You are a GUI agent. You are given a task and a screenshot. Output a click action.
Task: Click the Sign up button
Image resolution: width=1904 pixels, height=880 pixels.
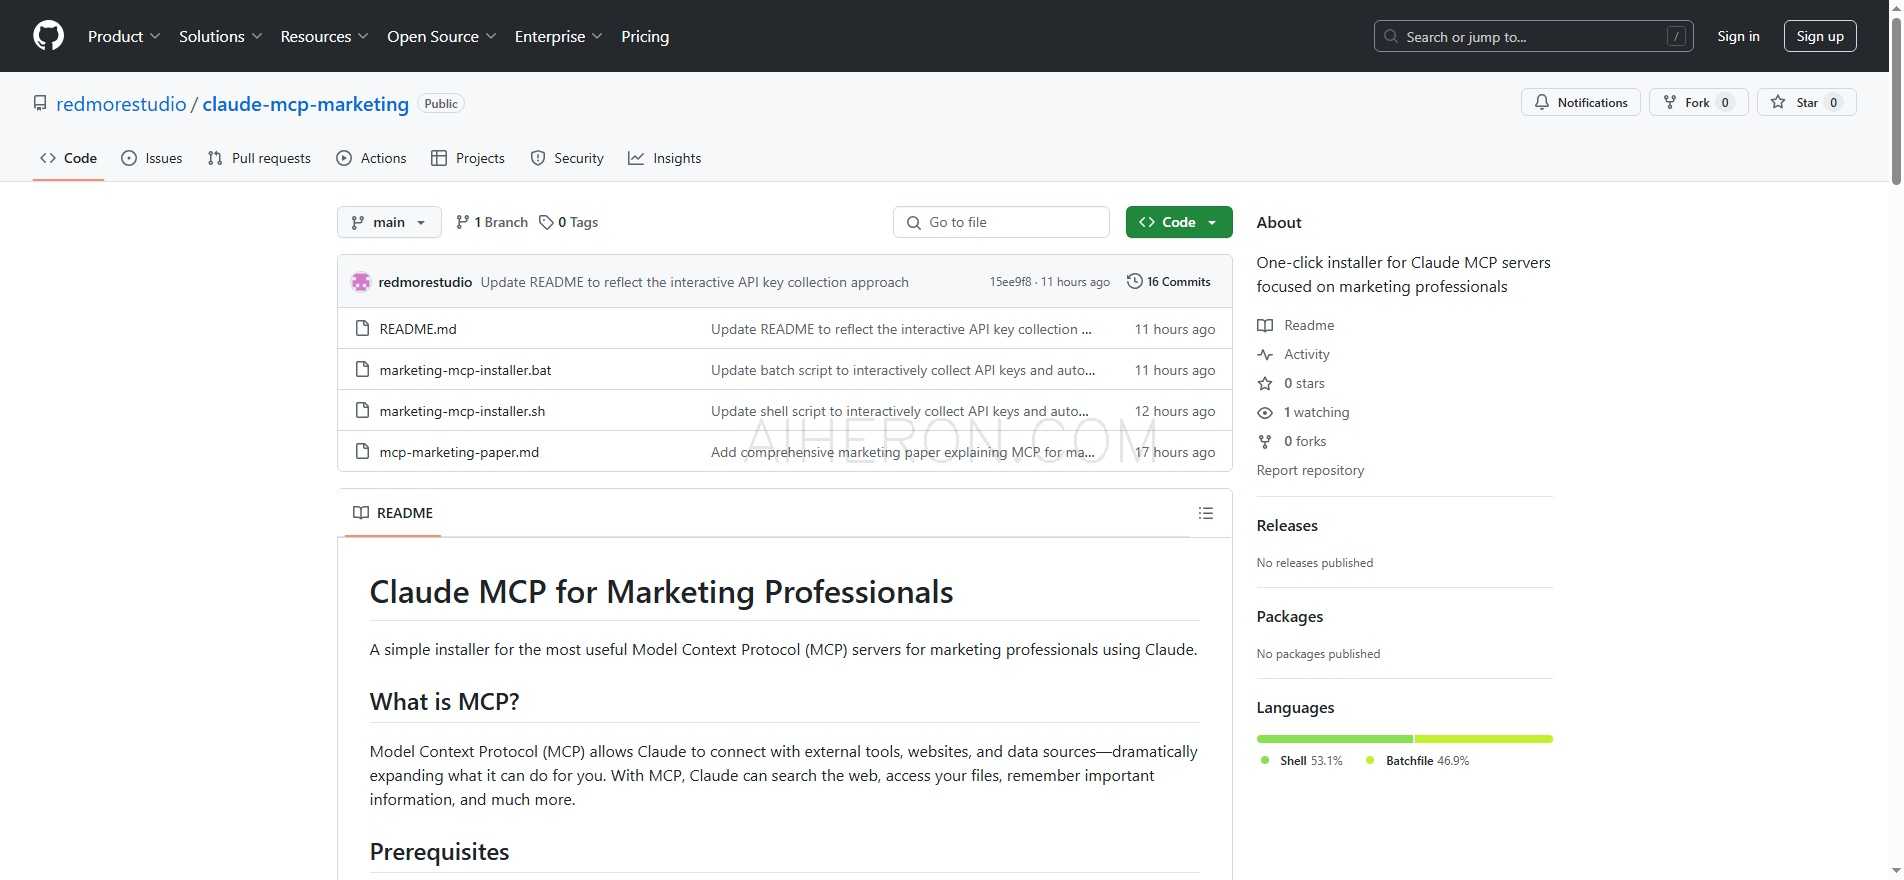[x=1820, y=36]
